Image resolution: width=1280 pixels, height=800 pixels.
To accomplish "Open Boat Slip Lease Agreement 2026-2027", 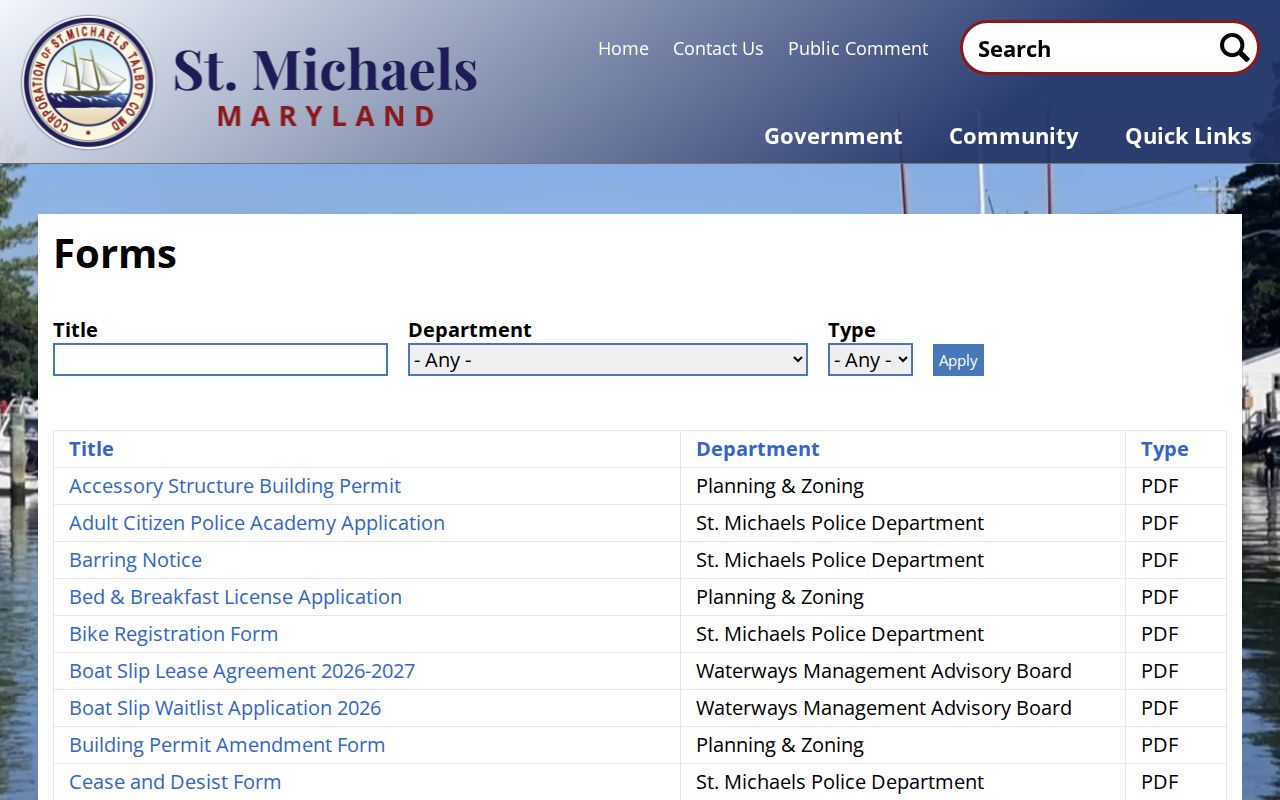I will pyautogui.click(x=242, y=671).
